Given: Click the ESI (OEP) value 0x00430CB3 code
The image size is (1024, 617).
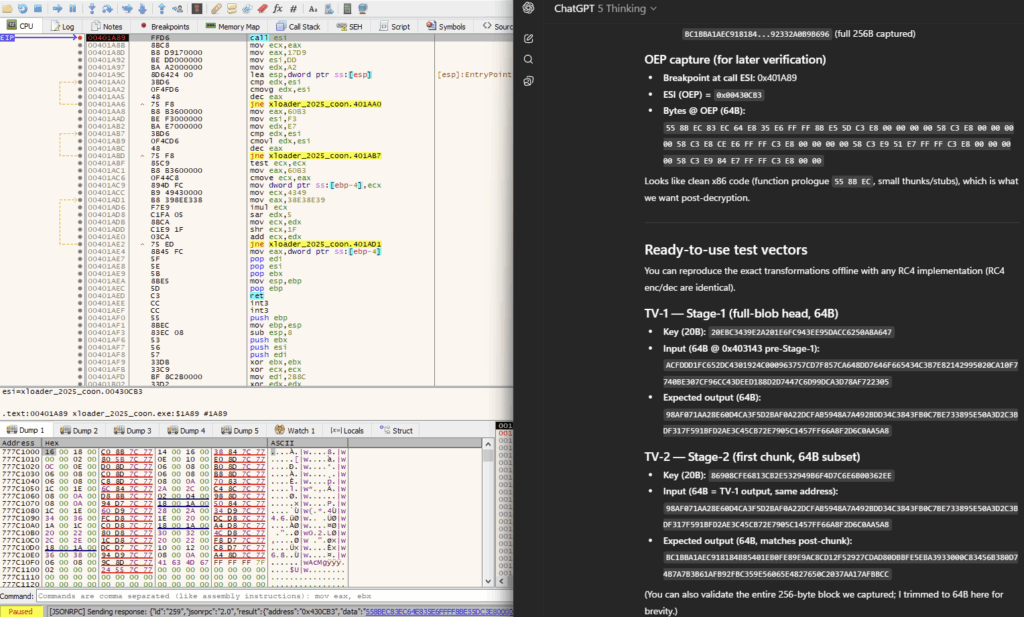Looking at the screenshot, I should point(739,95).
